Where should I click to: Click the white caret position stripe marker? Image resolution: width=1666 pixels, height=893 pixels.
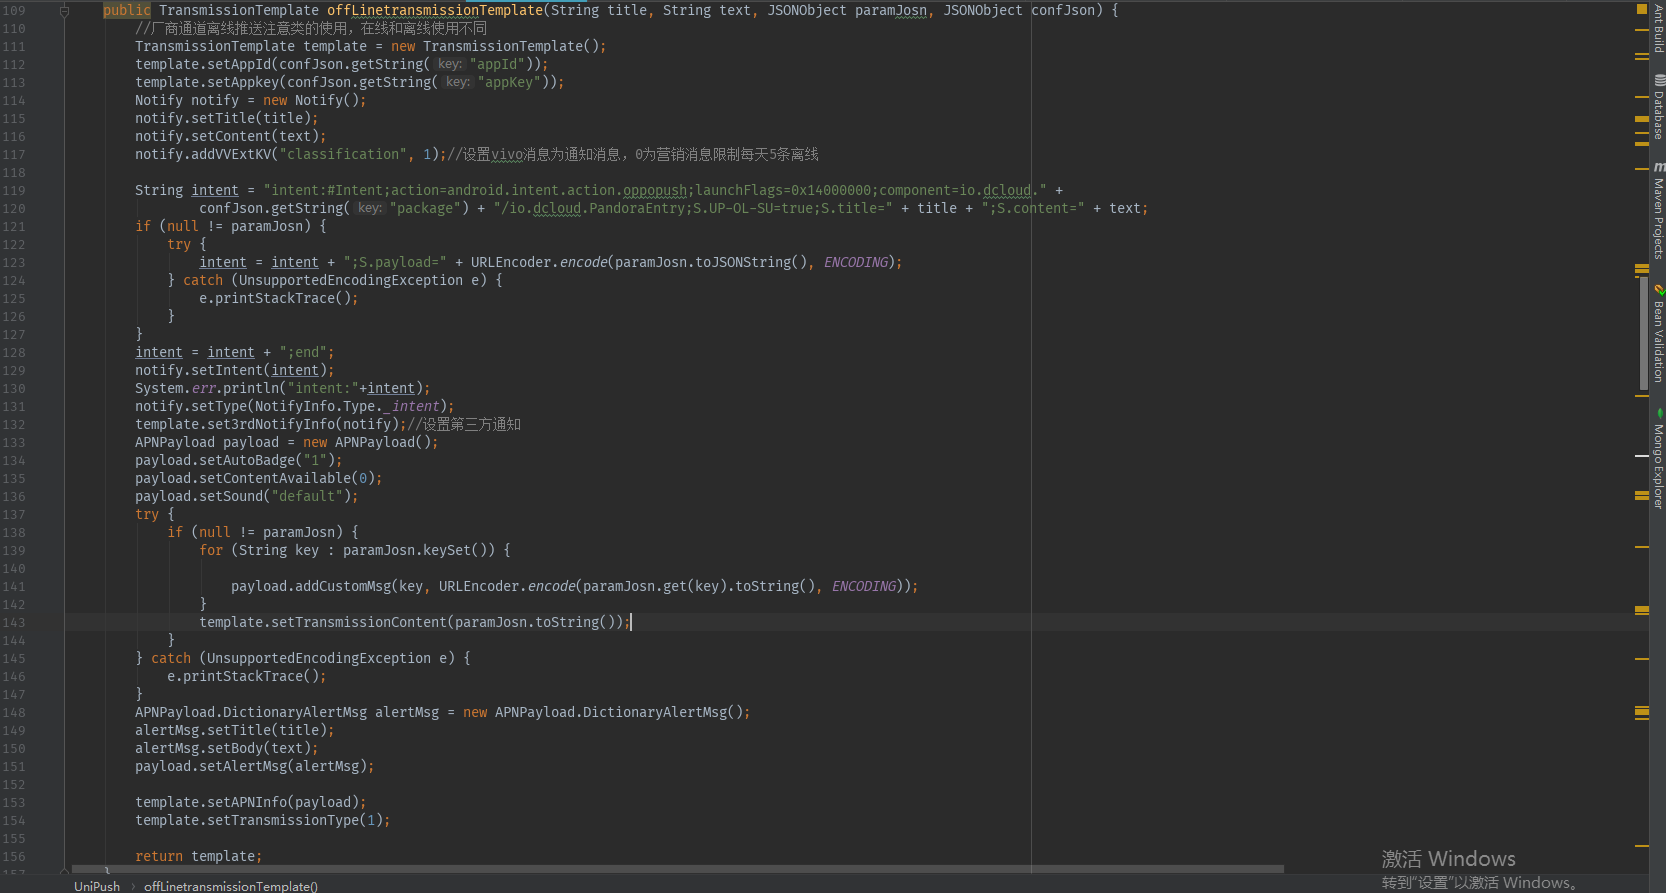(x=1641, y=456)
